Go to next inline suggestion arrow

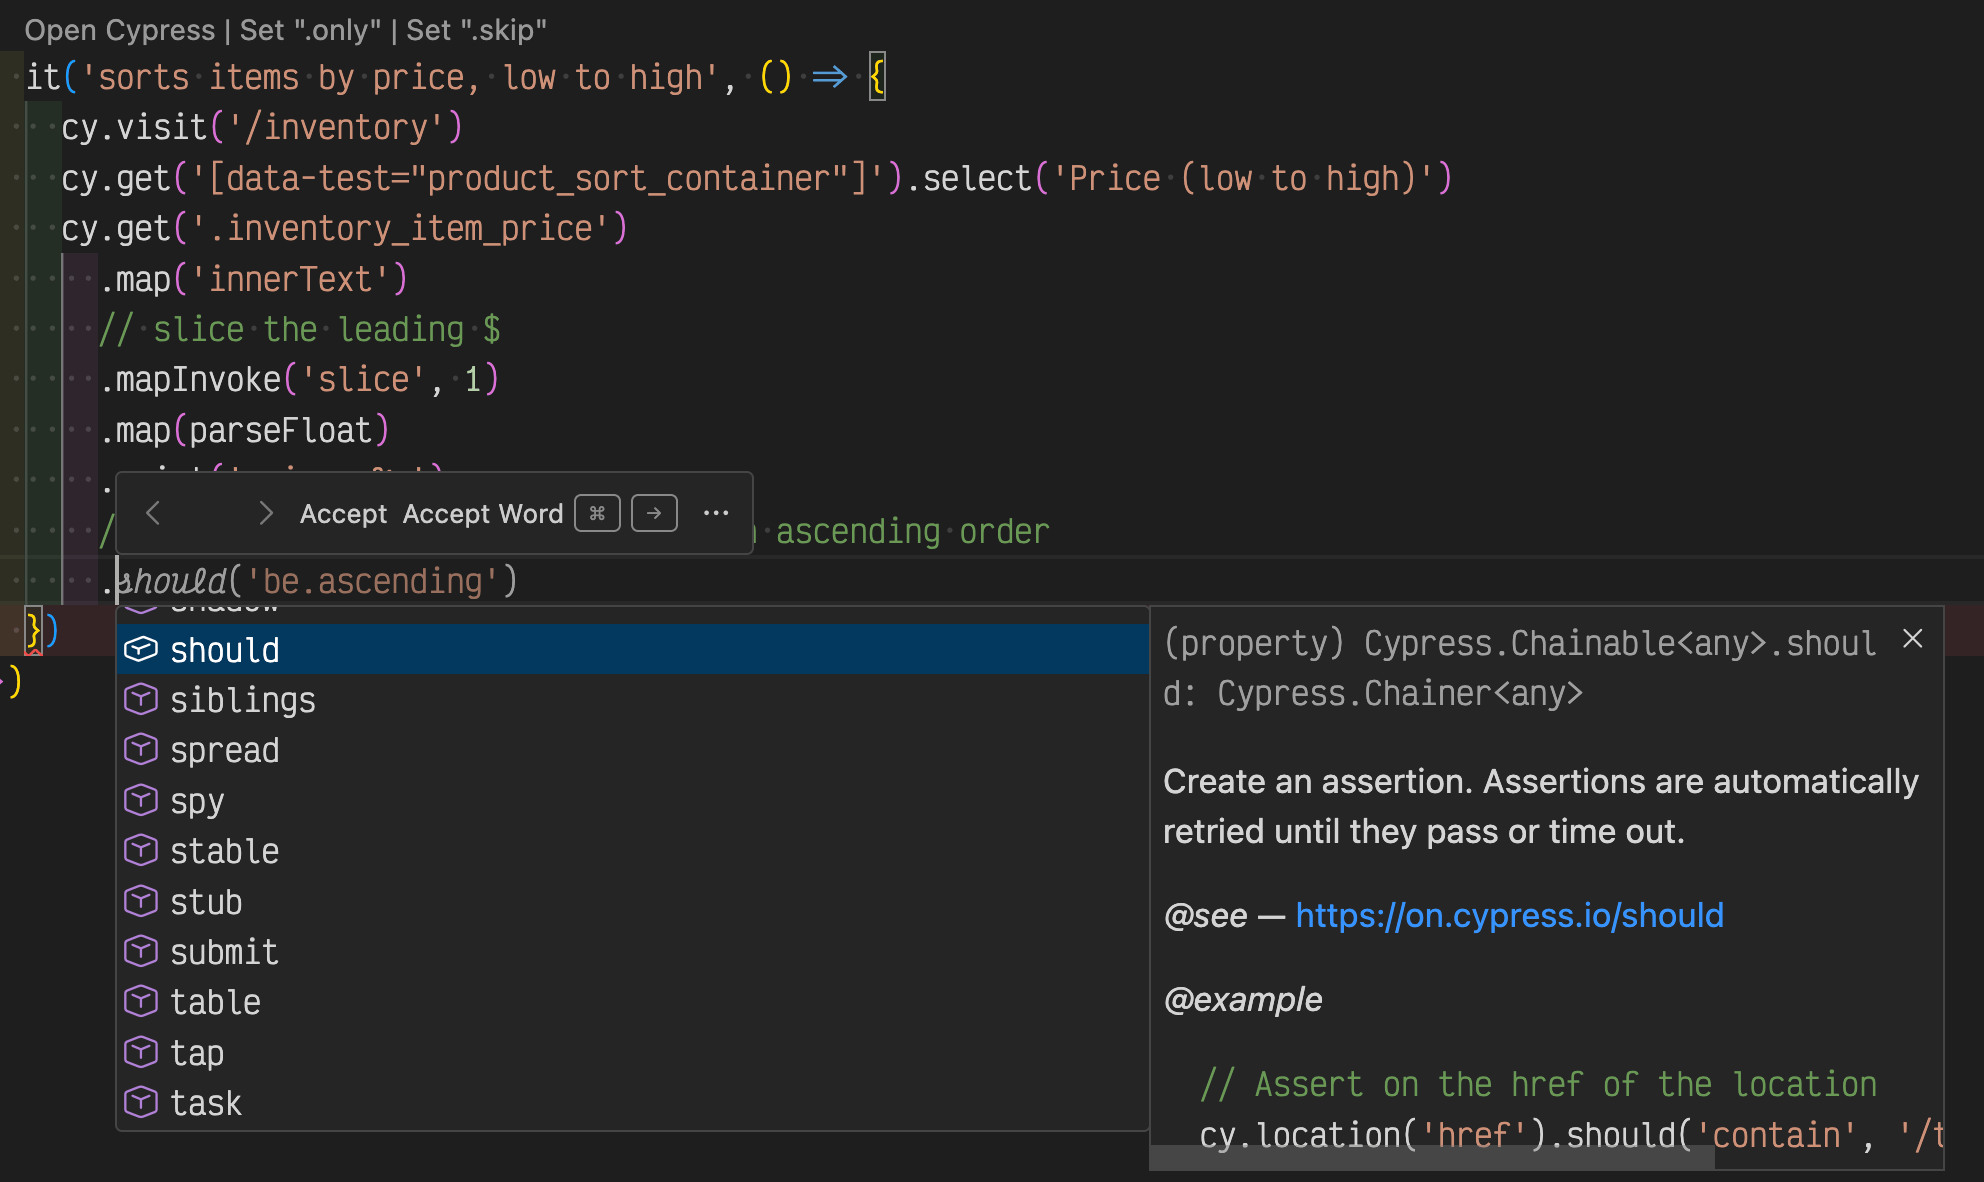pyautogui.click(x=265, y=514)
